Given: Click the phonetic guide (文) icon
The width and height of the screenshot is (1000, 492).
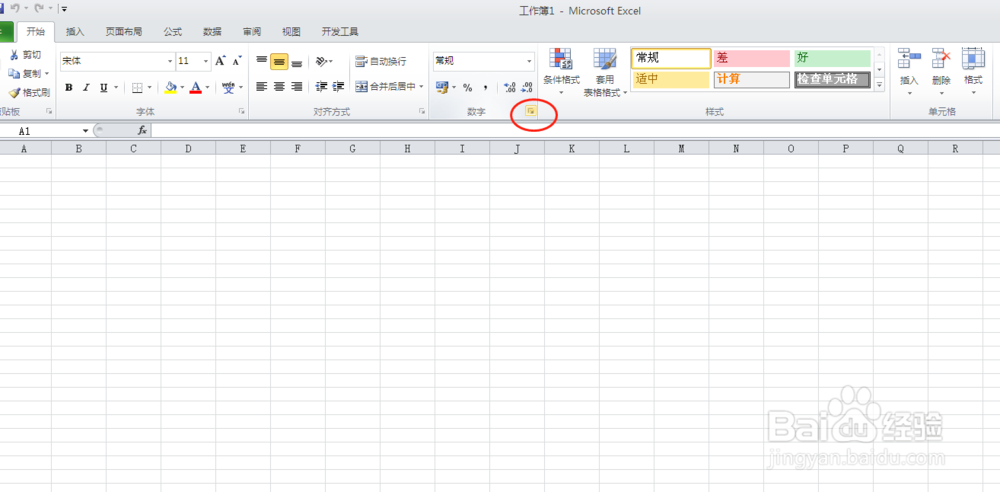Looking at the screenshot, I should [x=228, y=87].
